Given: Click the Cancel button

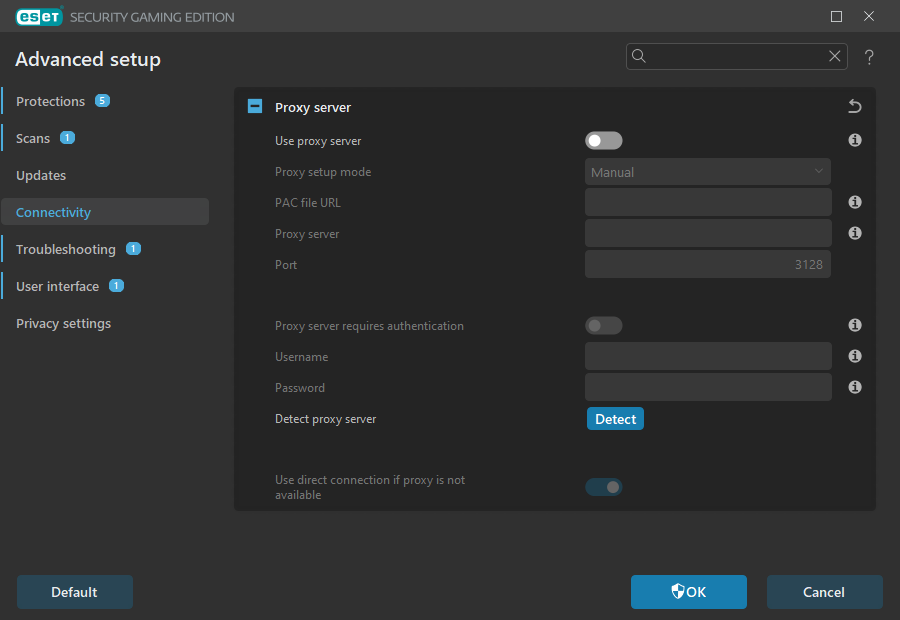Looking at the screenshot, I should click(824, 592).
